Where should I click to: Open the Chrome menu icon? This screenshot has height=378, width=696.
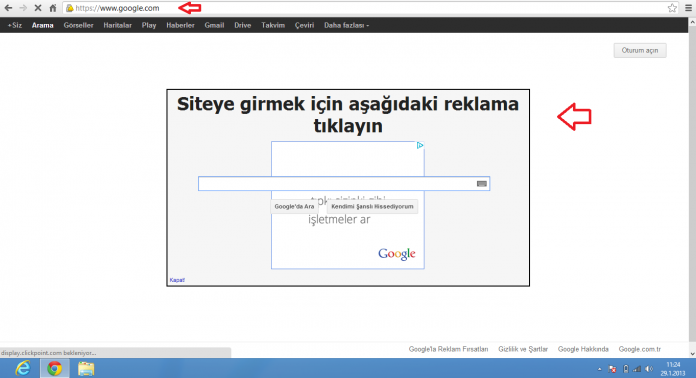click(688, 8)
